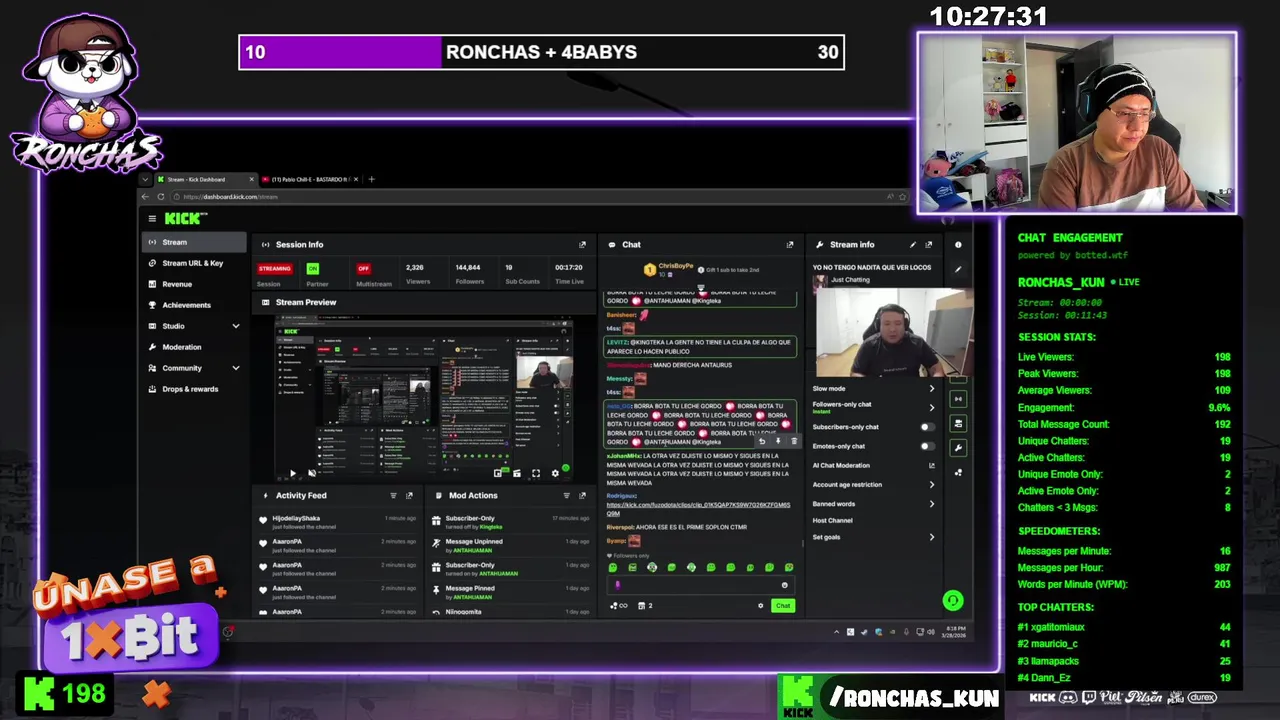This screenshot has width=1280, height=720.
Task: Select Stream in the sidebar
Action: (x=194, y=242)
